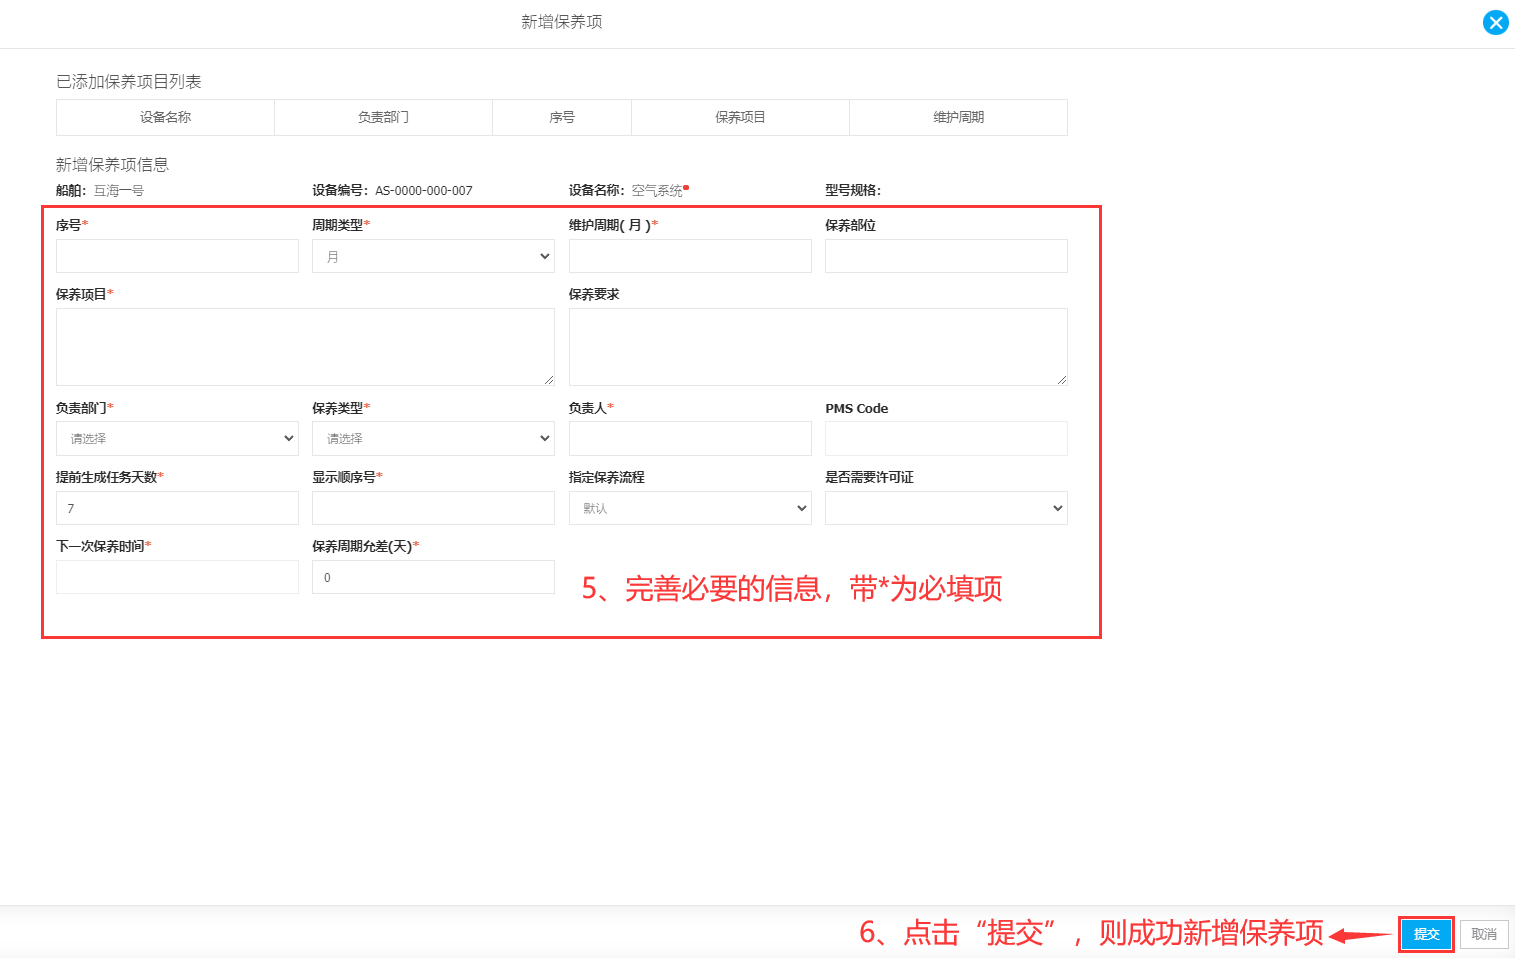This screenshot has width=1515, height=958.
Task: Focus the 维护周期(月) input field
Action: pyautogui.click(x=690, y=256)
